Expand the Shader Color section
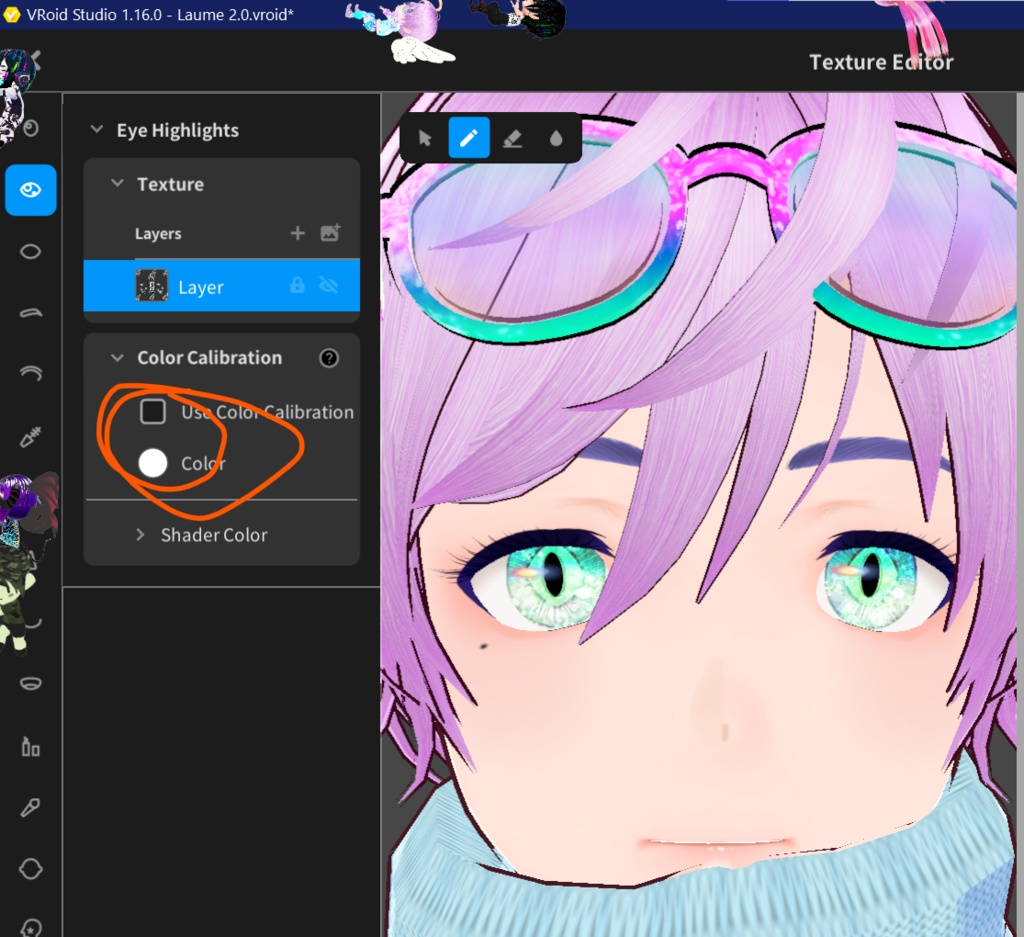Screen dimensions: 1024x937 141,534
